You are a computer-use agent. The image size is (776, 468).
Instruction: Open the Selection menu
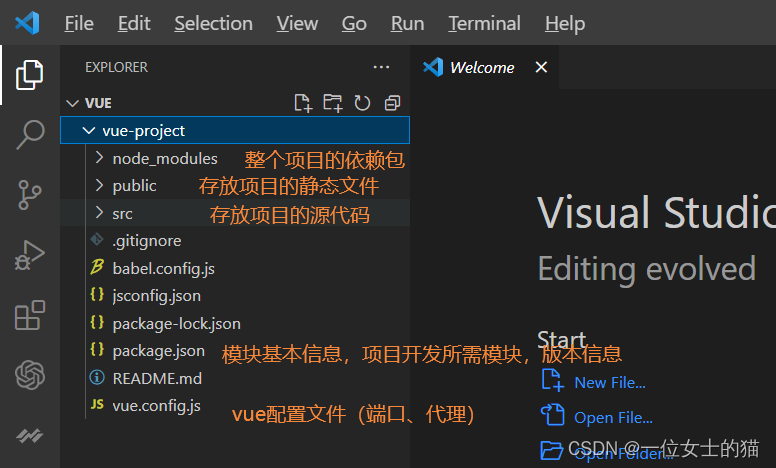[213, 23]
